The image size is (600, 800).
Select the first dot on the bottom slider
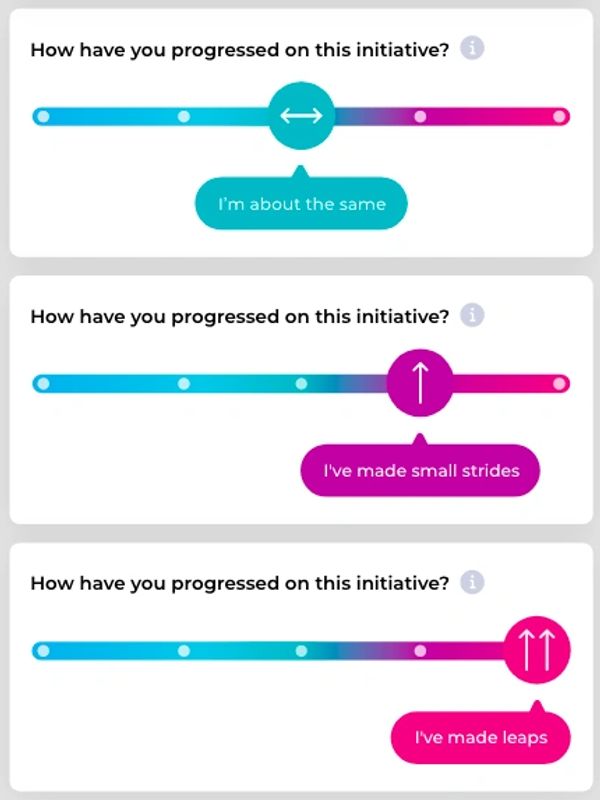[42, 651]
